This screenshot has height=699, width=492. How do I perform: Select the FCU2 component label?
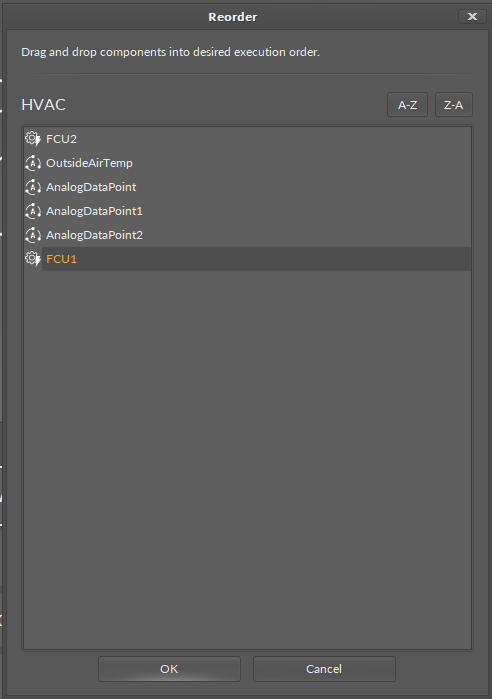(62, 139)
